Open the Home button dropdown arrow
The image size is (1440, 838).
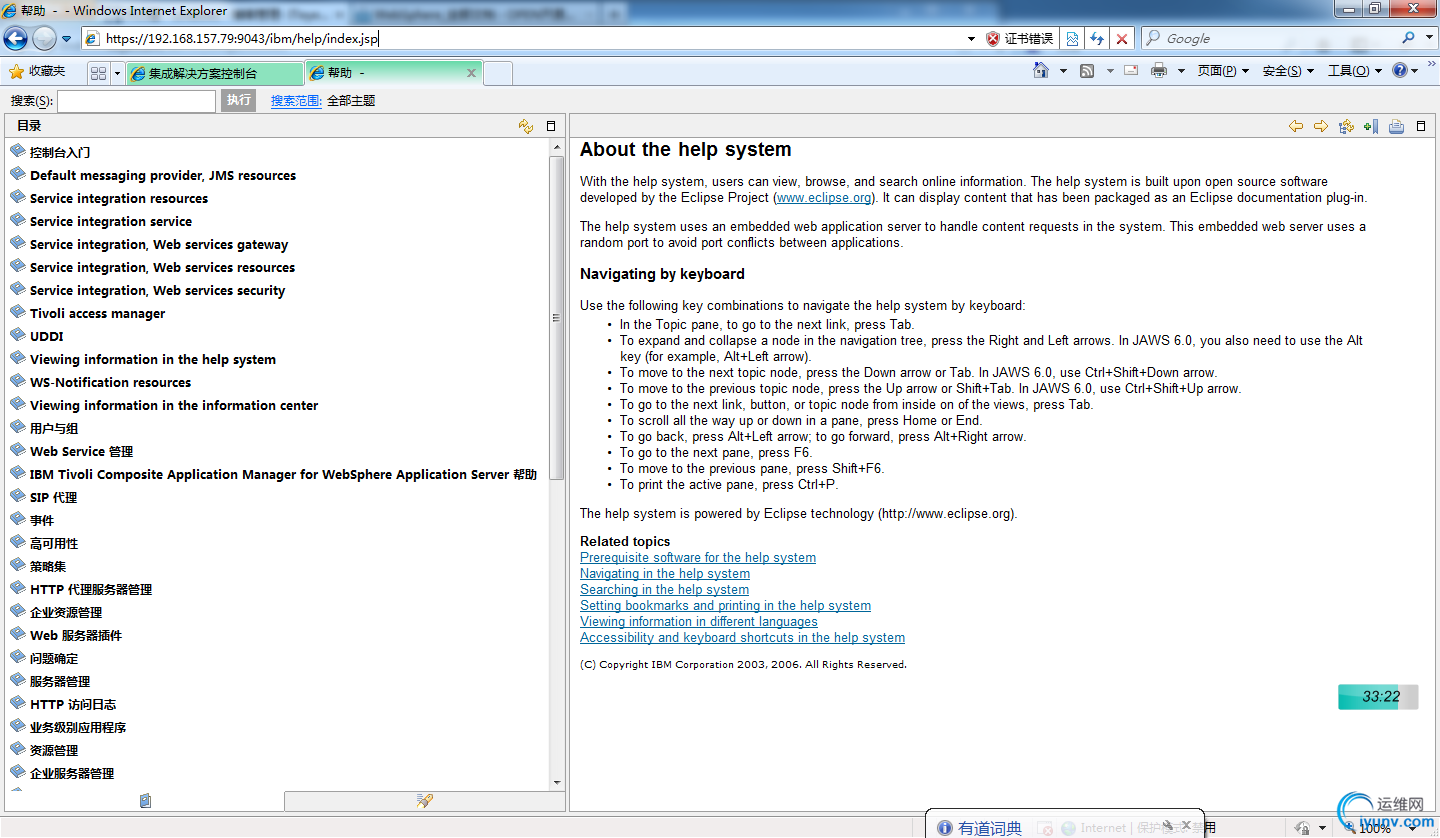[1063, 71]
